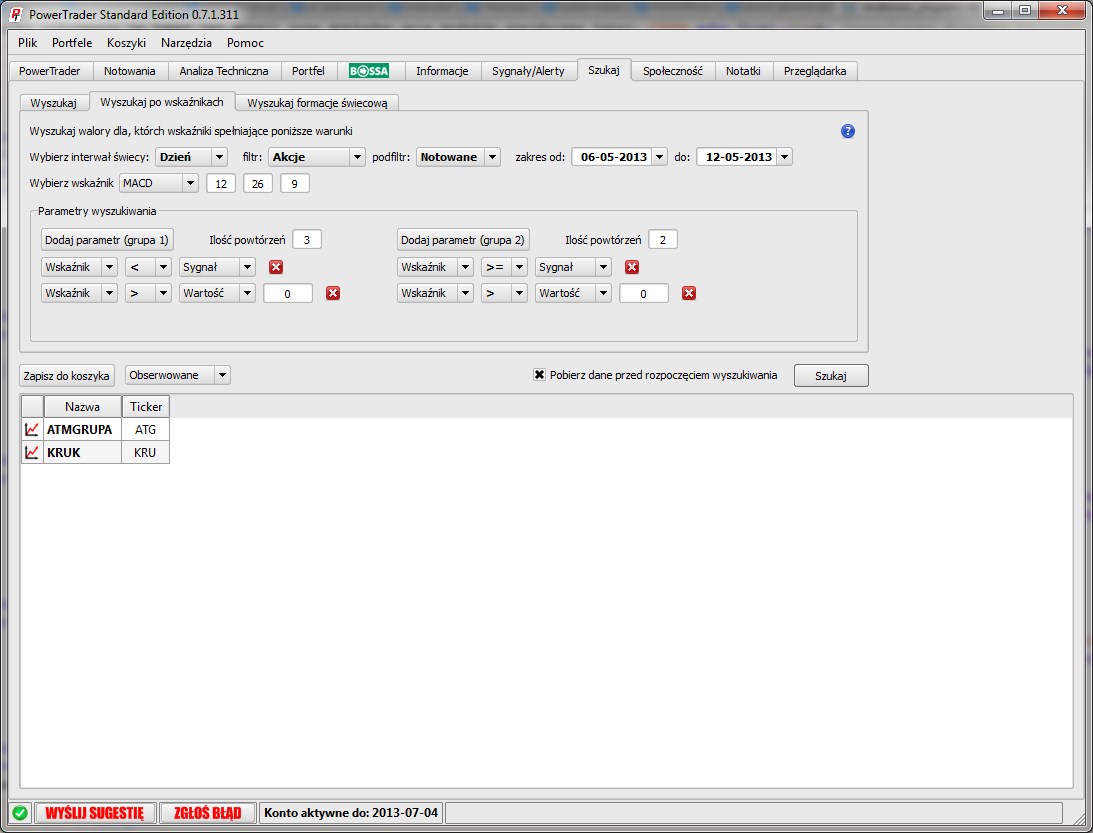Delete group 2 Sygnał condition red X
The width and height of the screenshot is (1093, 833).
(632, 267)
